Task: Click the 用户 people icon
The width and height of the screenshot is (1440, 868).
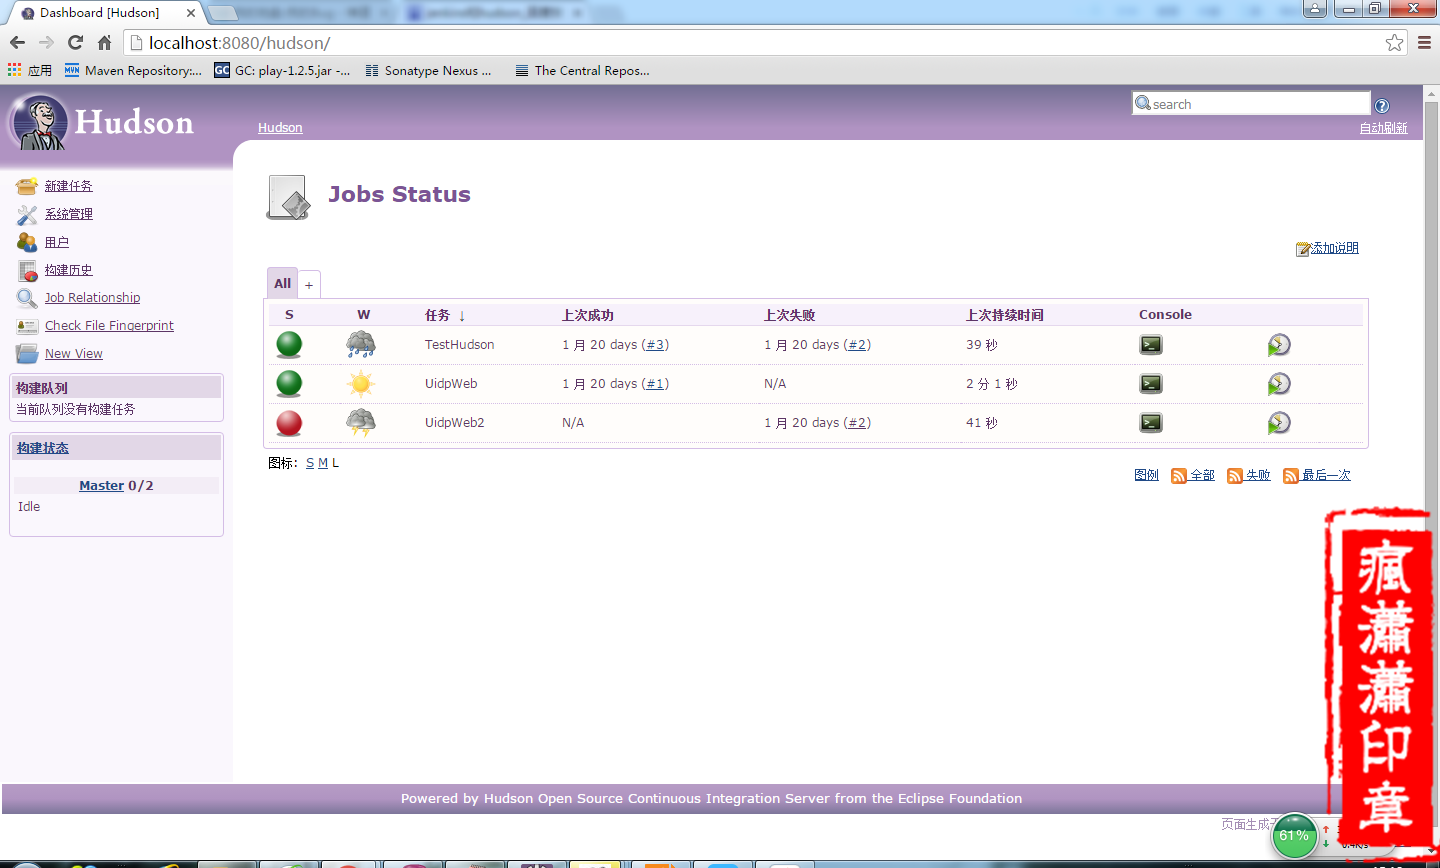Action: click(x=27, y=242)
